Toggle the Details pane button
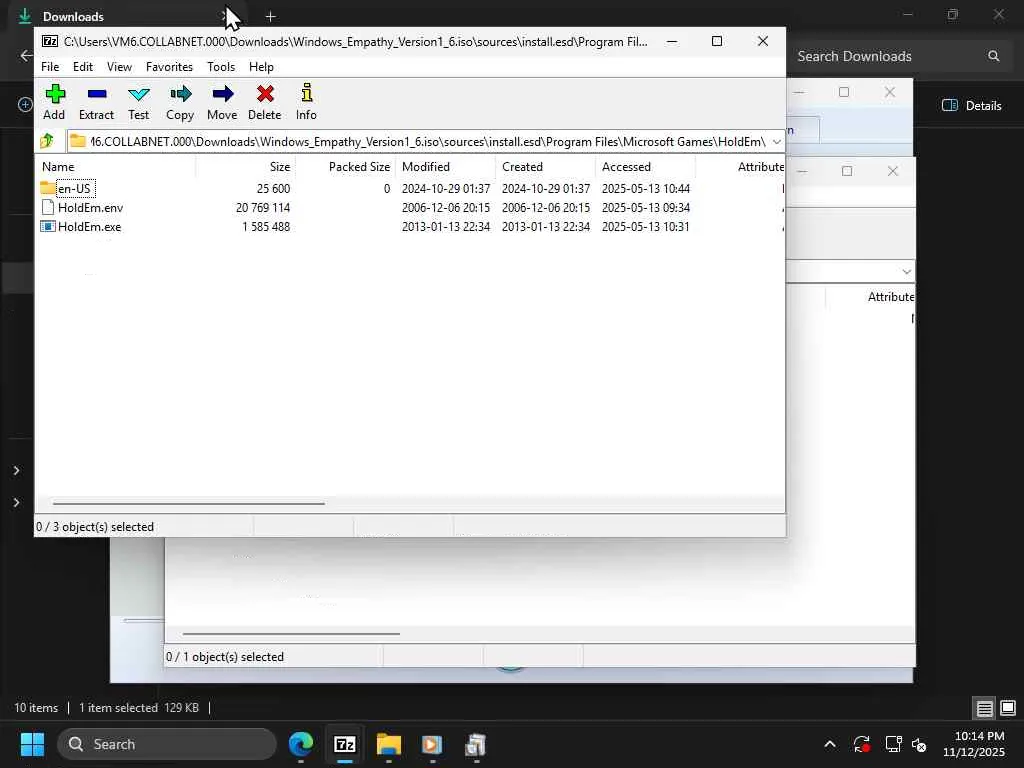 coord(972,105)
